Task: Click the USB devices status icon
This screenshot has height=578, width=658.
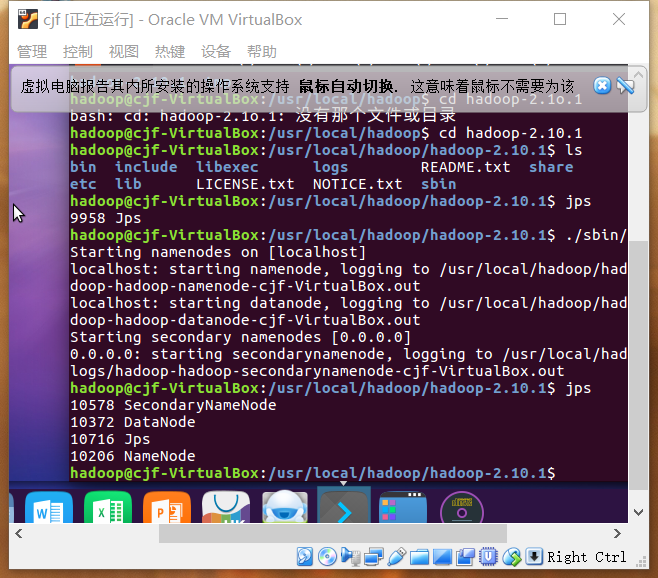Action: point(397,557)
